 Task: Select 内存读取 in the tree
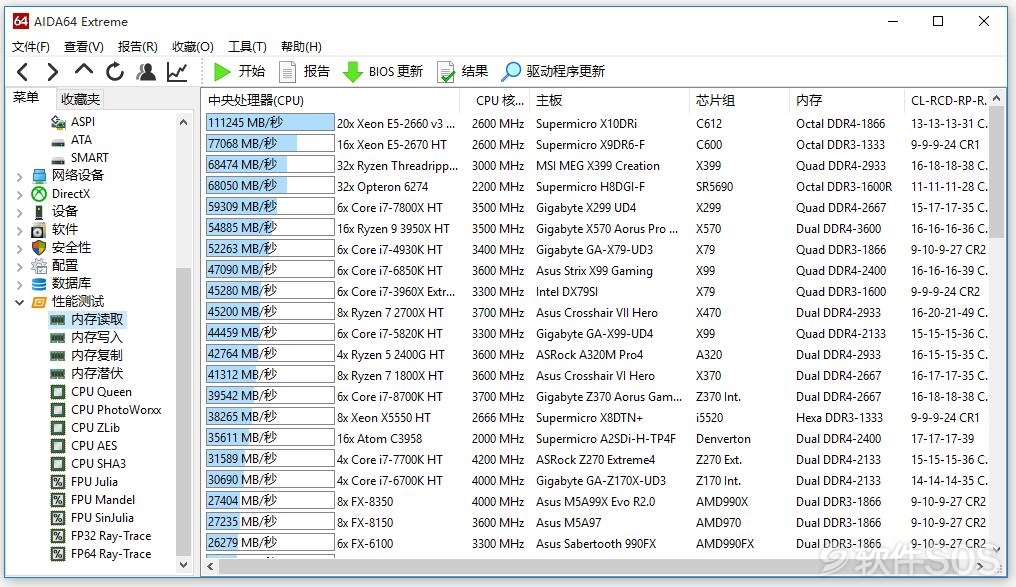coord(97,319)
